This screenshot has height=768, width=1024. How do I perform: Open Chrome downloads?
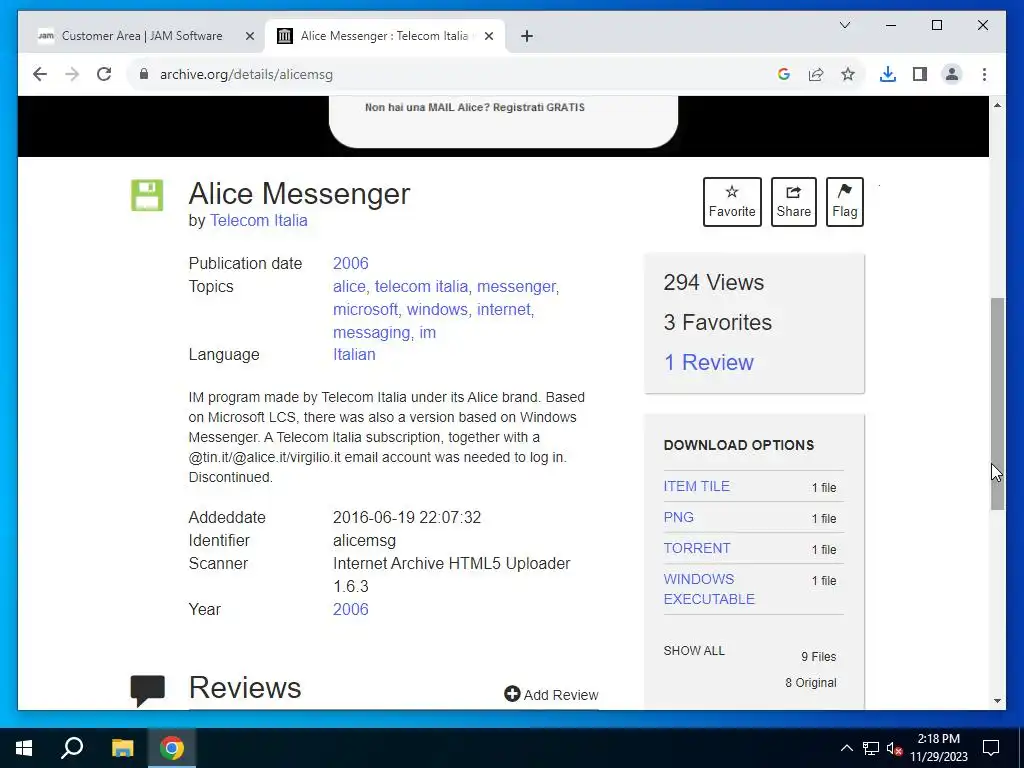coord(888,74)
